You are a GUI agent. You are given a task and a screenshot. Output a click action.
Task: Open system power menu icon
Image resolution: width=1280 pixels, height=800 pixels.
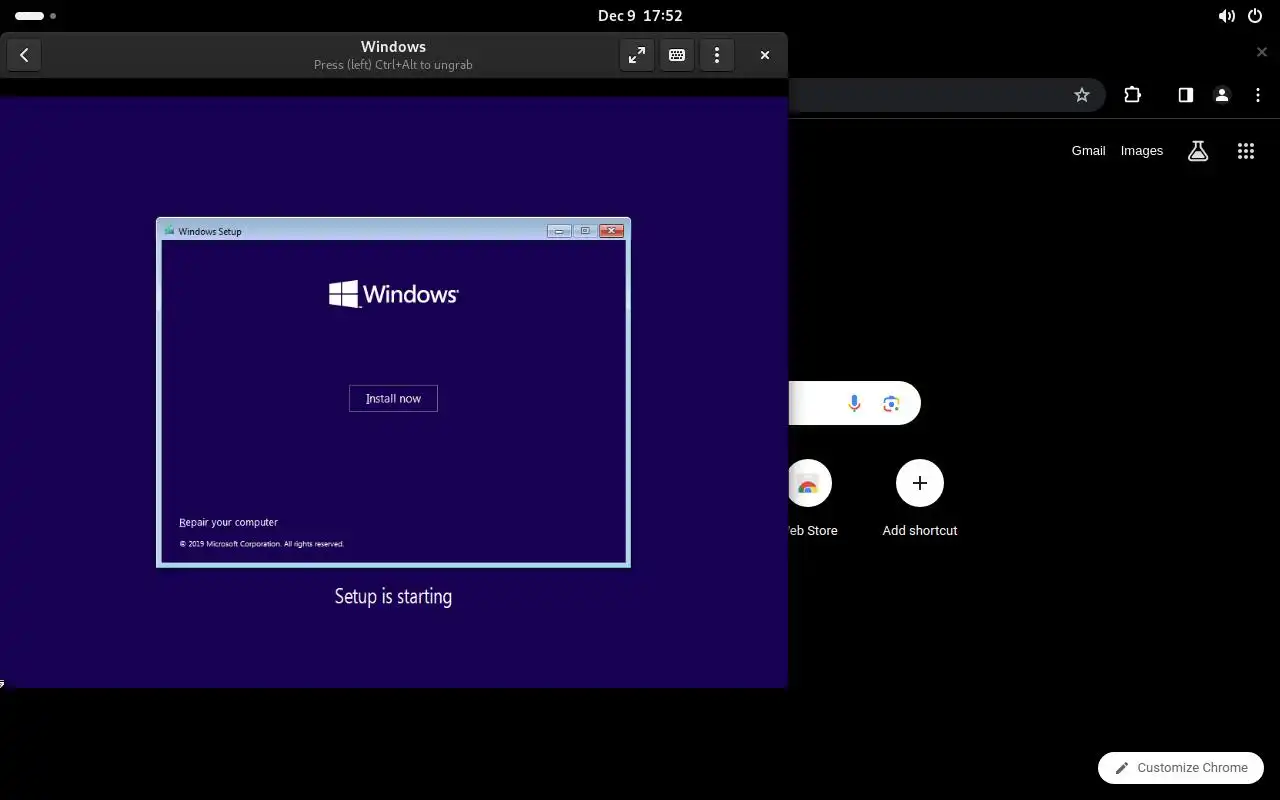[1255, 16]
